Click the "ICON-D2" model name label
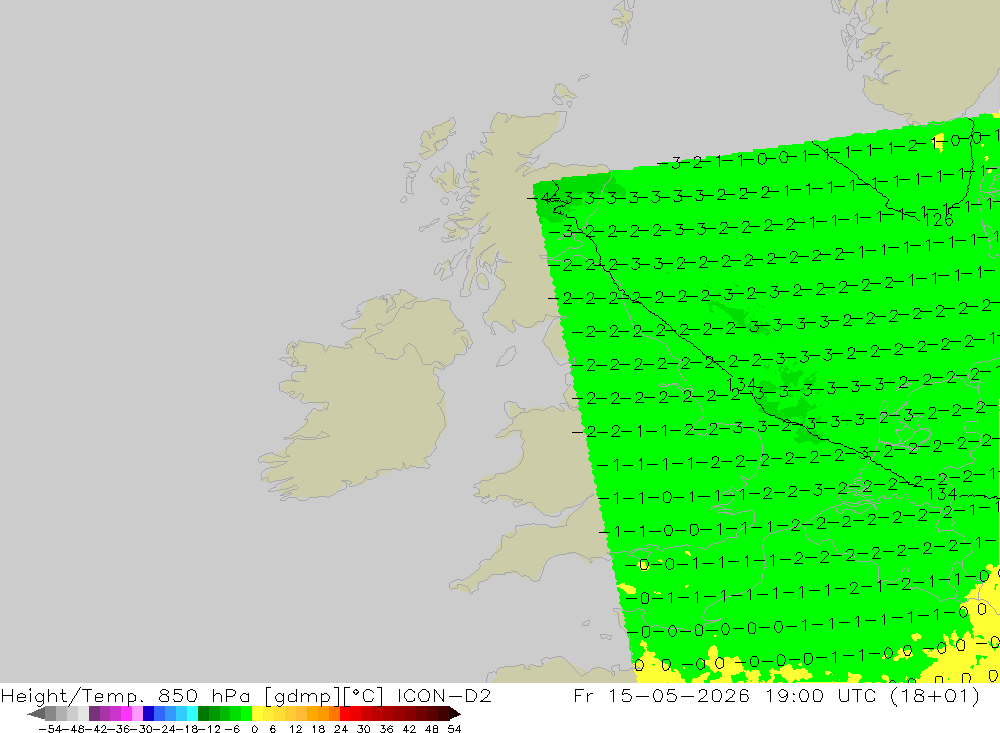This screenshot has height=733, width=1000. [444, 695]
